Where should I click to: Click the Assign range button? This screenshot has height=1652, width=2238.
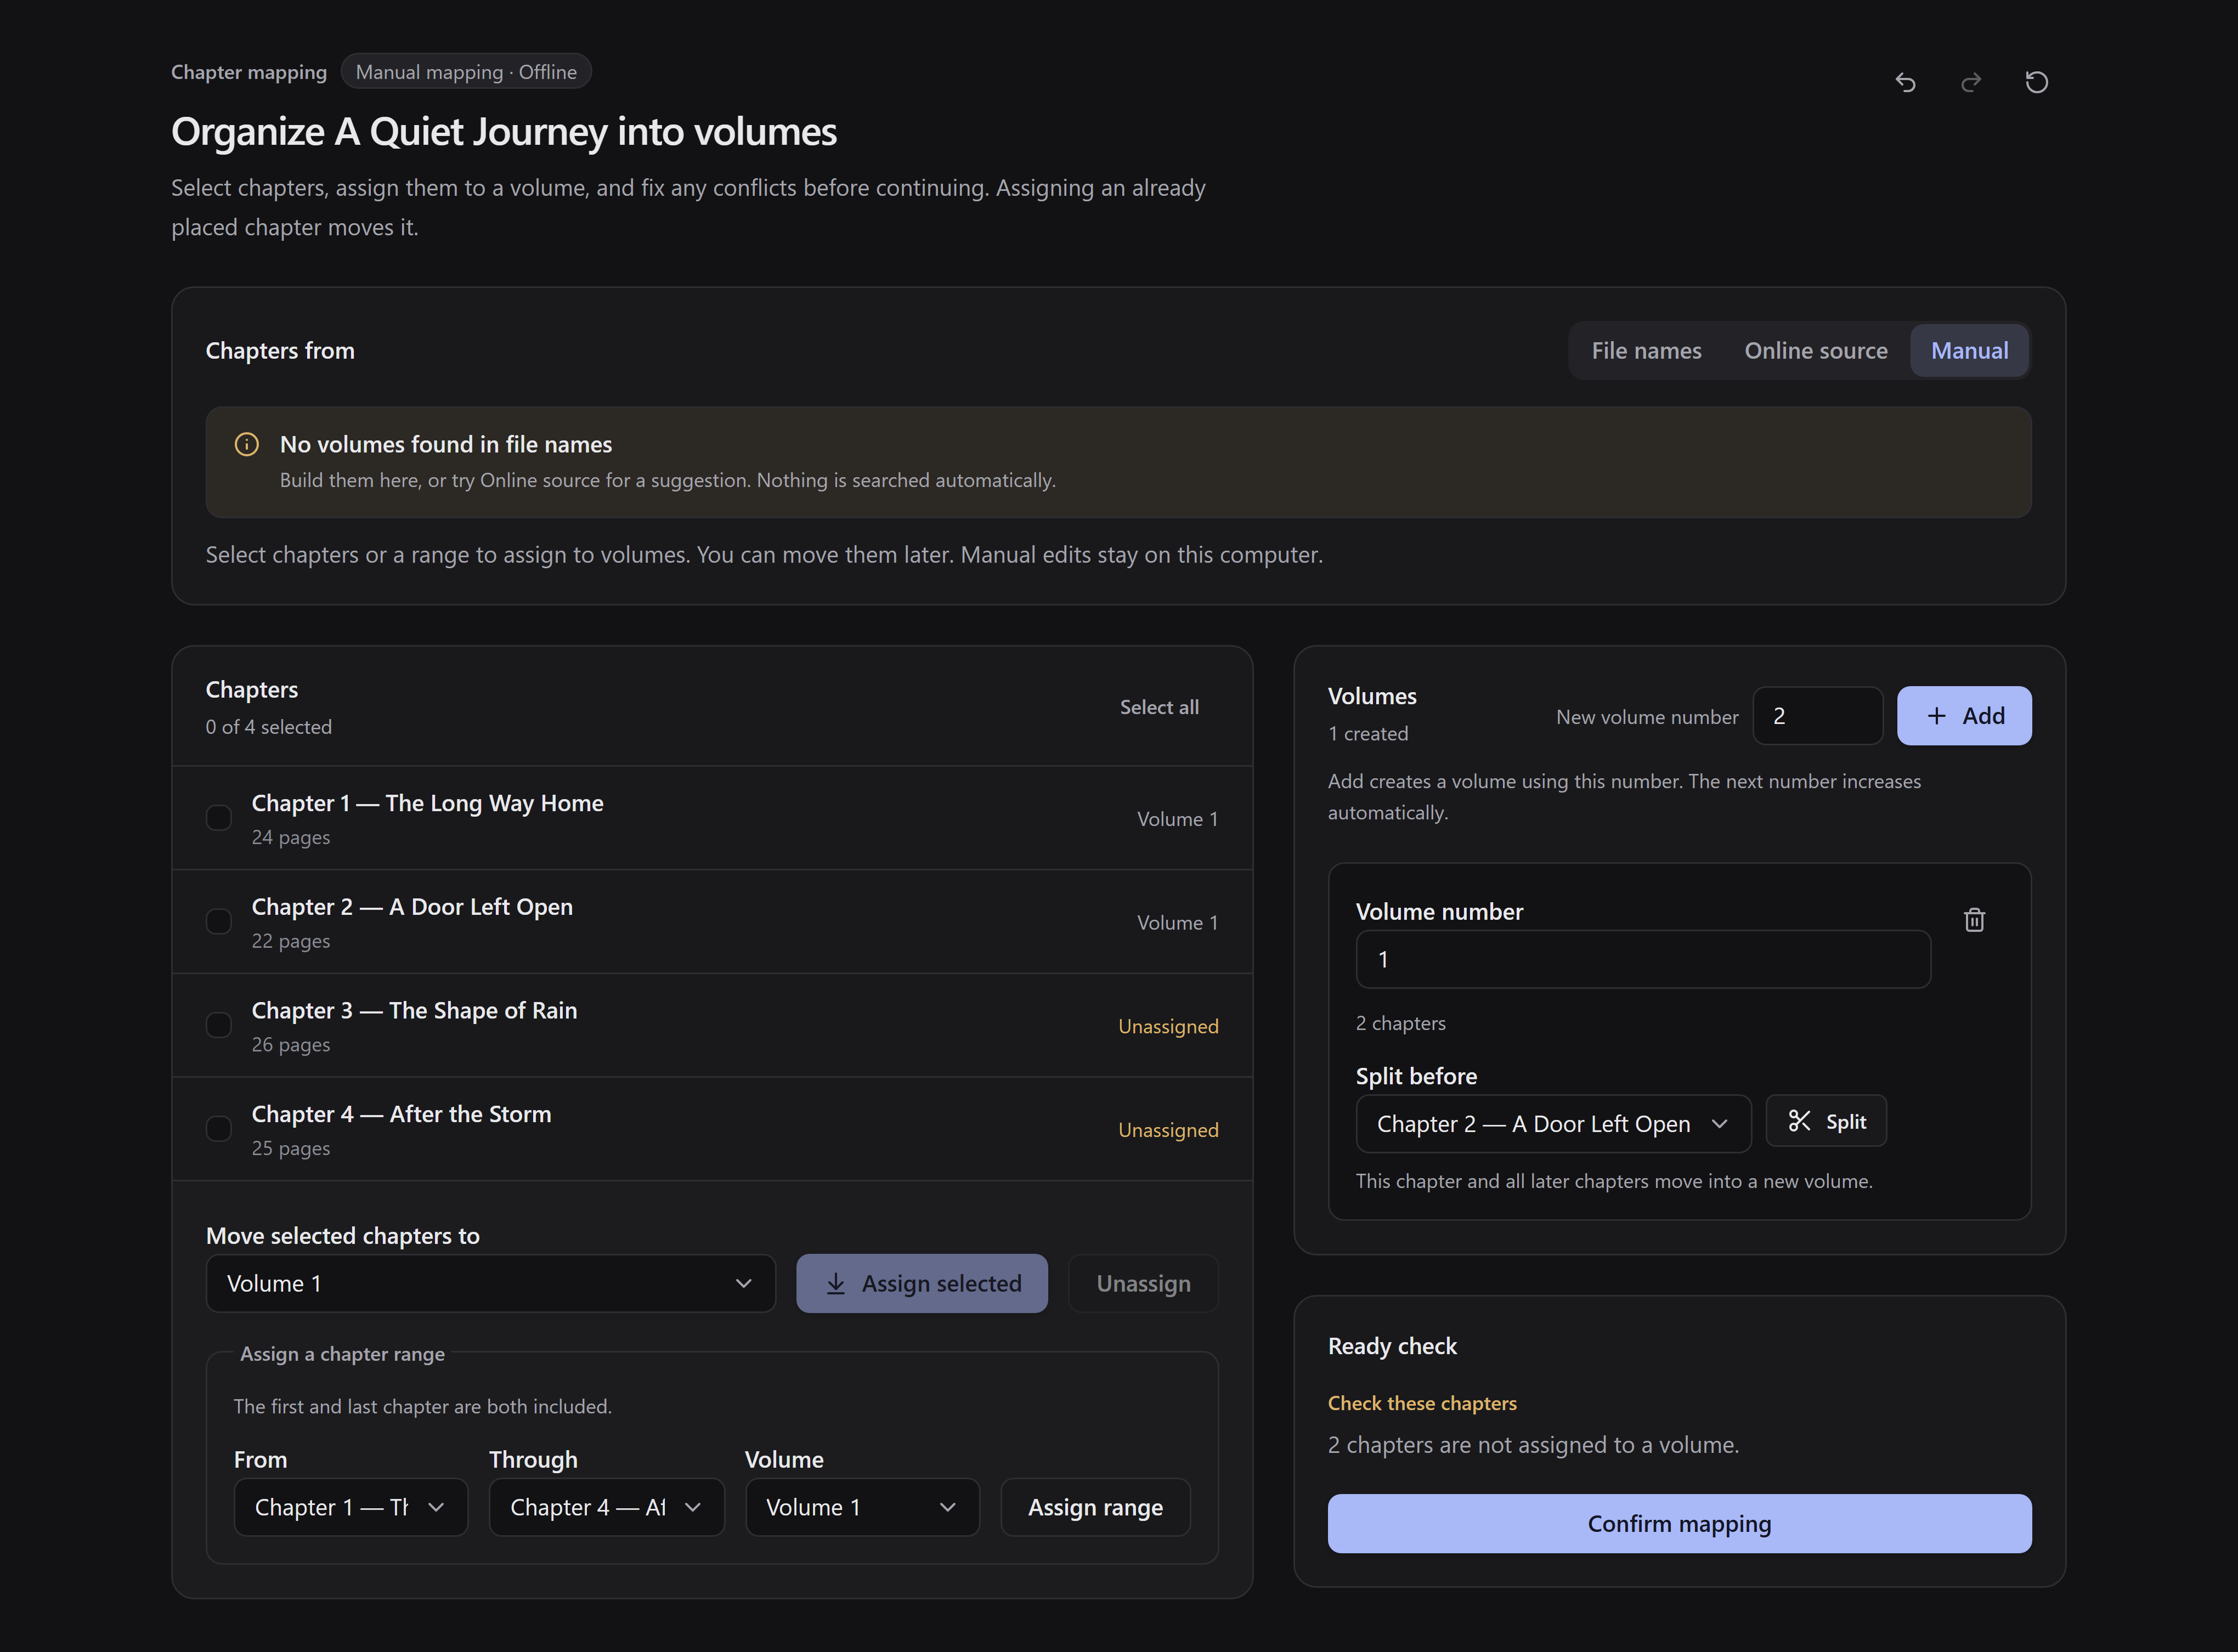pos(1095,1507)
